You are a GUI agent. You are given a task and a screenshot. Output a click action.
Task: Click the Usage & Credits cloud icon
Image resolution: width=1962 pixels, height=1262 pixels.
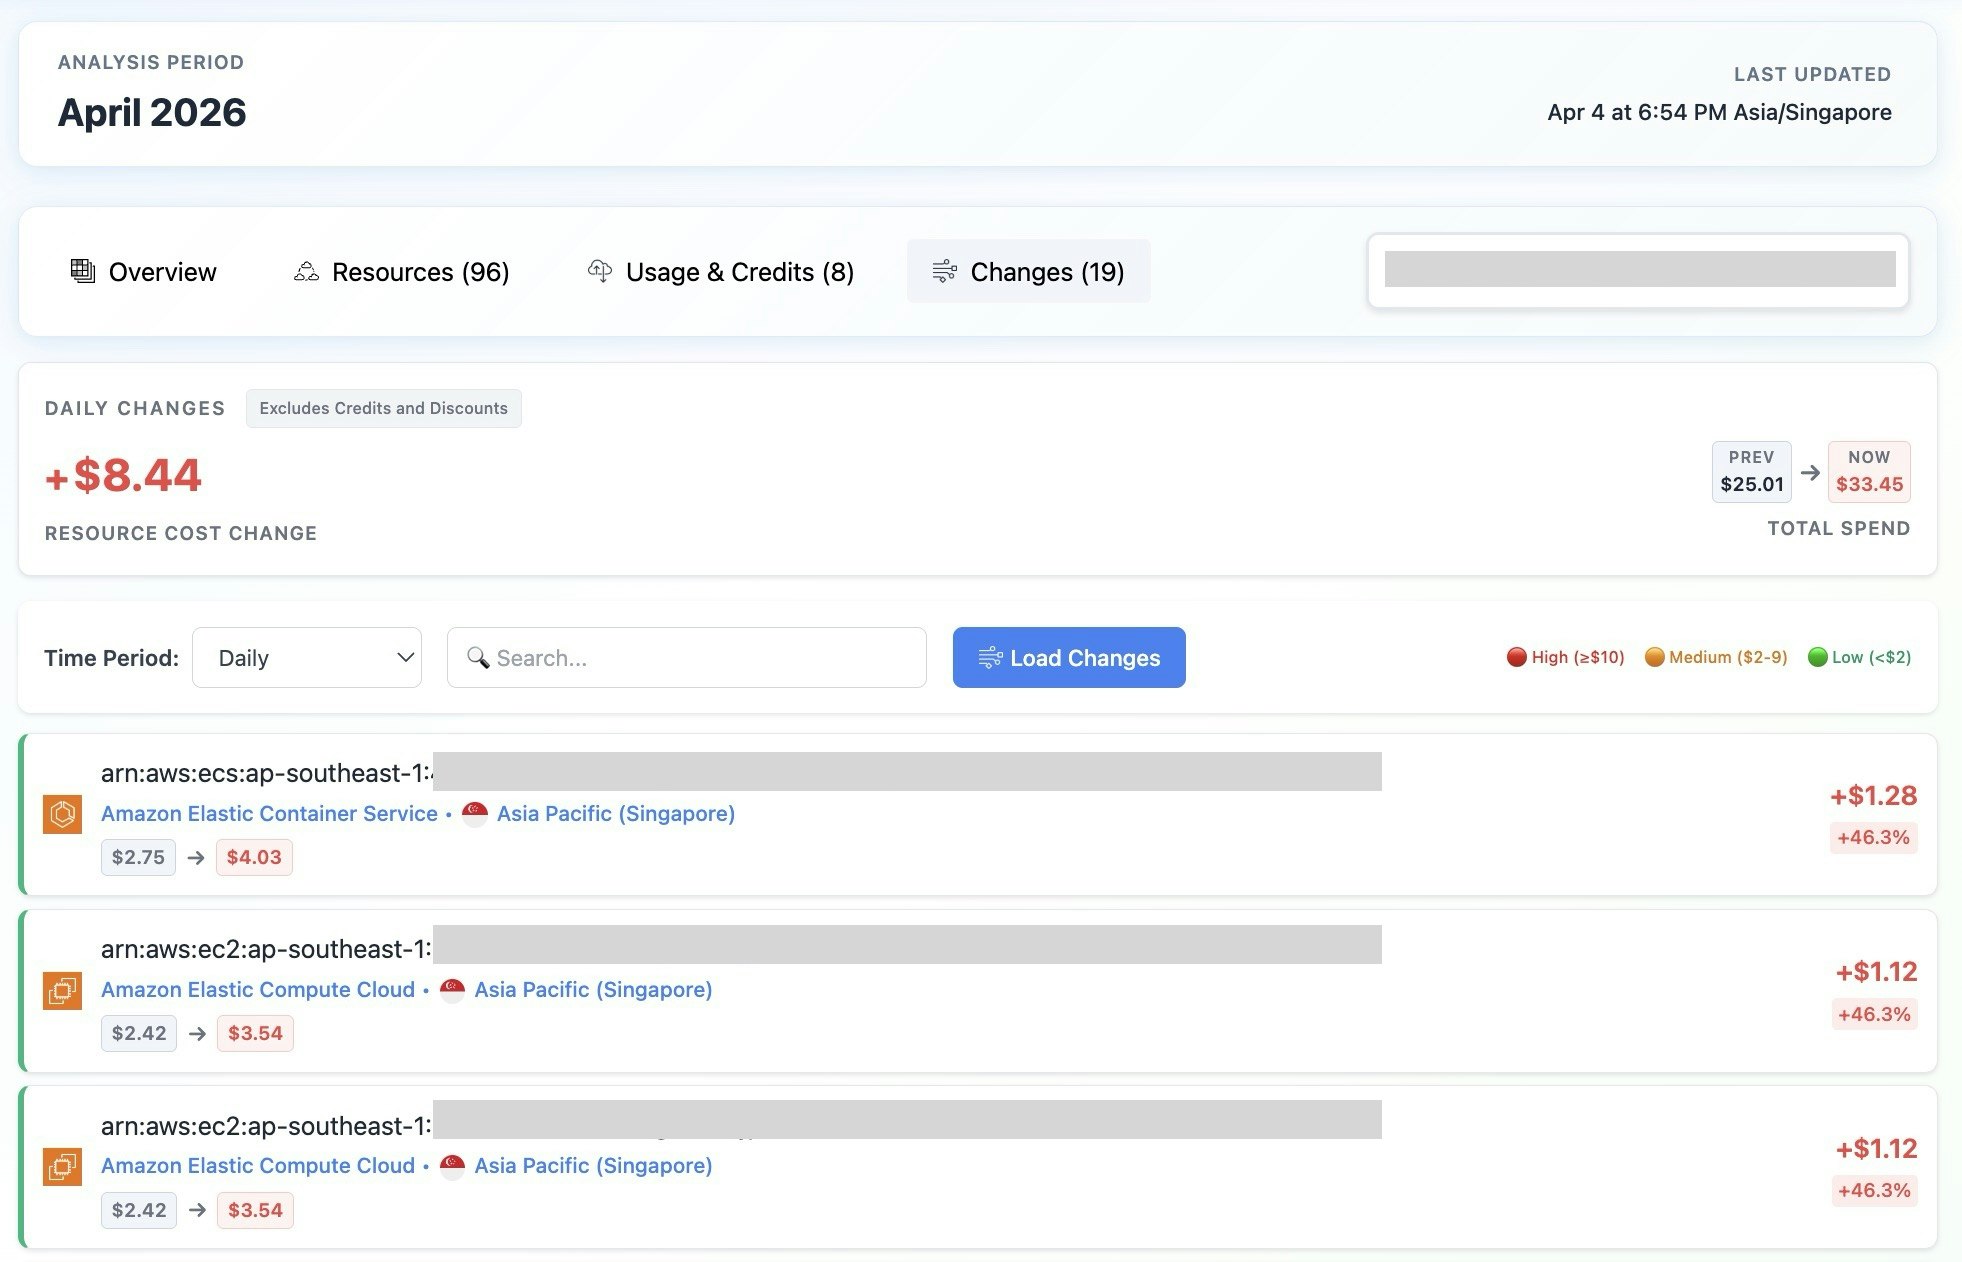[600, 271]
